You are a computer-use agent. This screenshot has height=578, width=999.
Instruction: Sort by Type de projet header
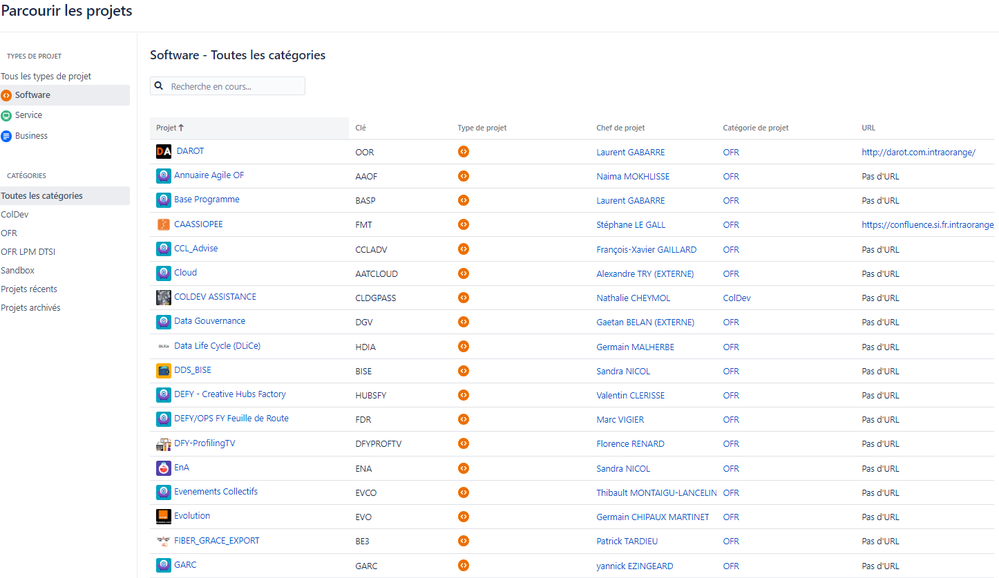(x=482, y=127)
